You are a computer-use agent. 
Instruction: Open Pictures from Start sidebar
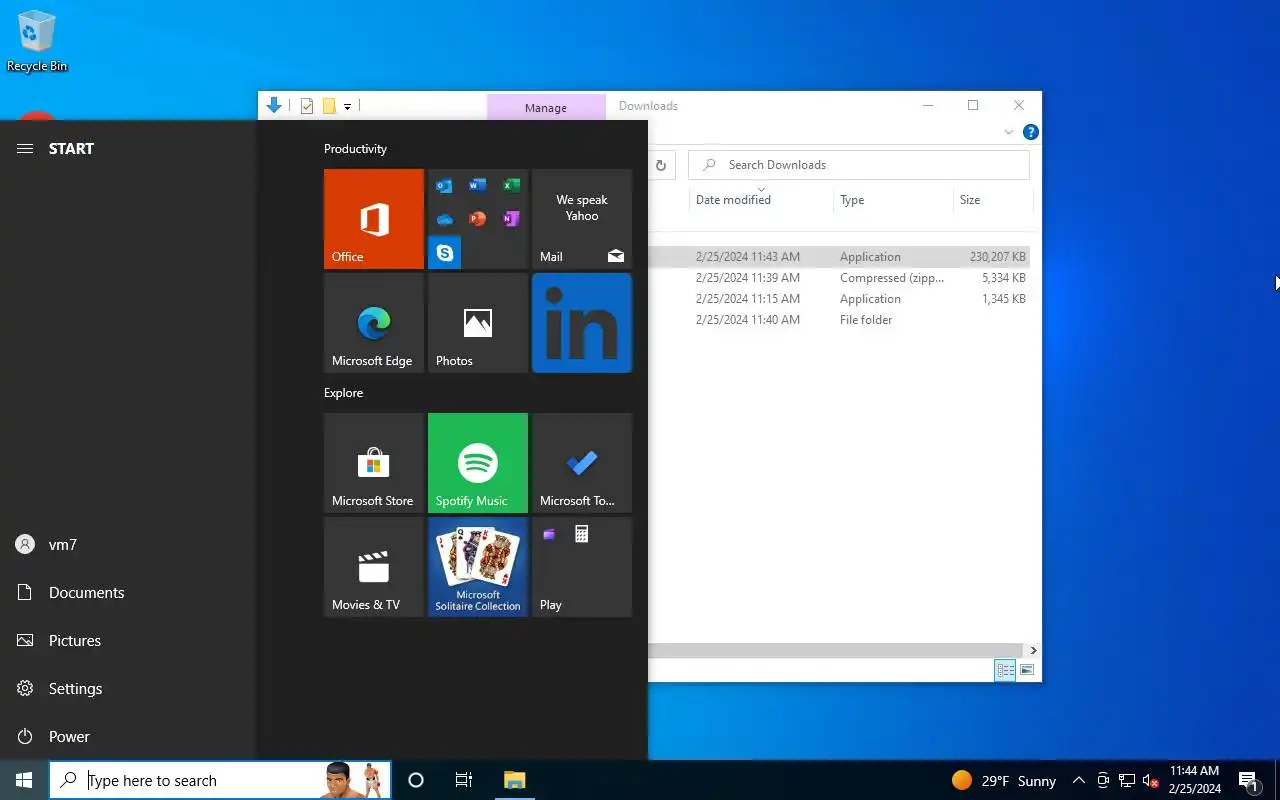click(128, 641)
